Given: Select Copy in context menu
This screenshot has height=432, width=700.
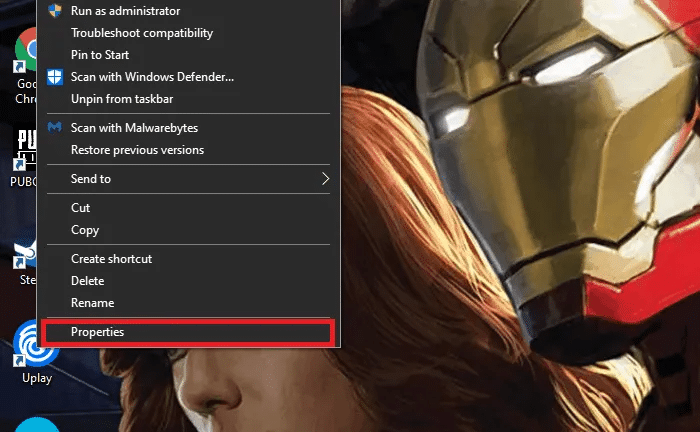Looking at the screenshot, I should 188,230.
